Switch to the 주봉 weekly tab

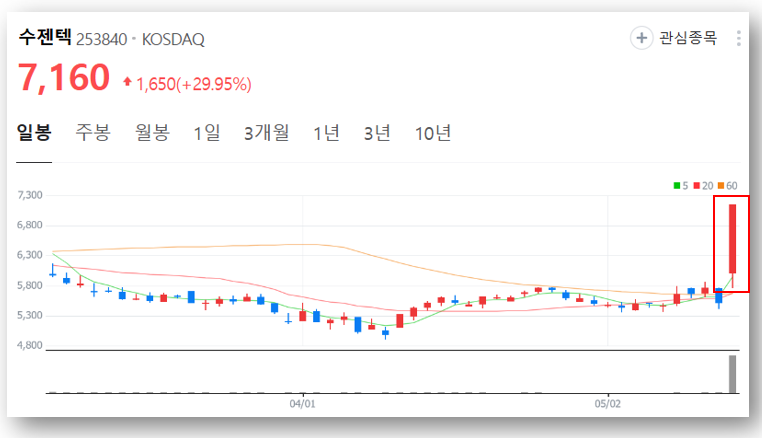93,132
